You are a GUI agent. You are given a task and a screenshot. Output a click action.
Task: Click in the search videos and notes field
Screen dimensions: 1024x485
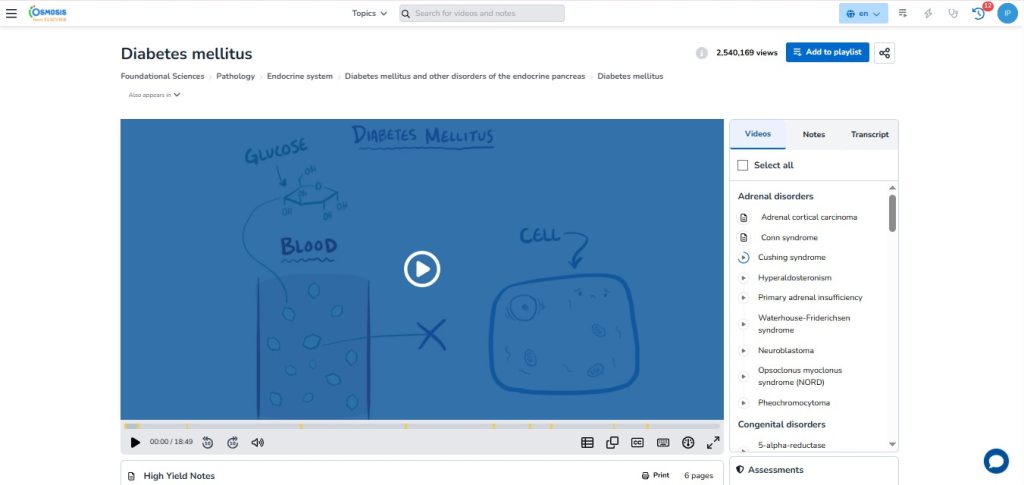tap(482, 13)
